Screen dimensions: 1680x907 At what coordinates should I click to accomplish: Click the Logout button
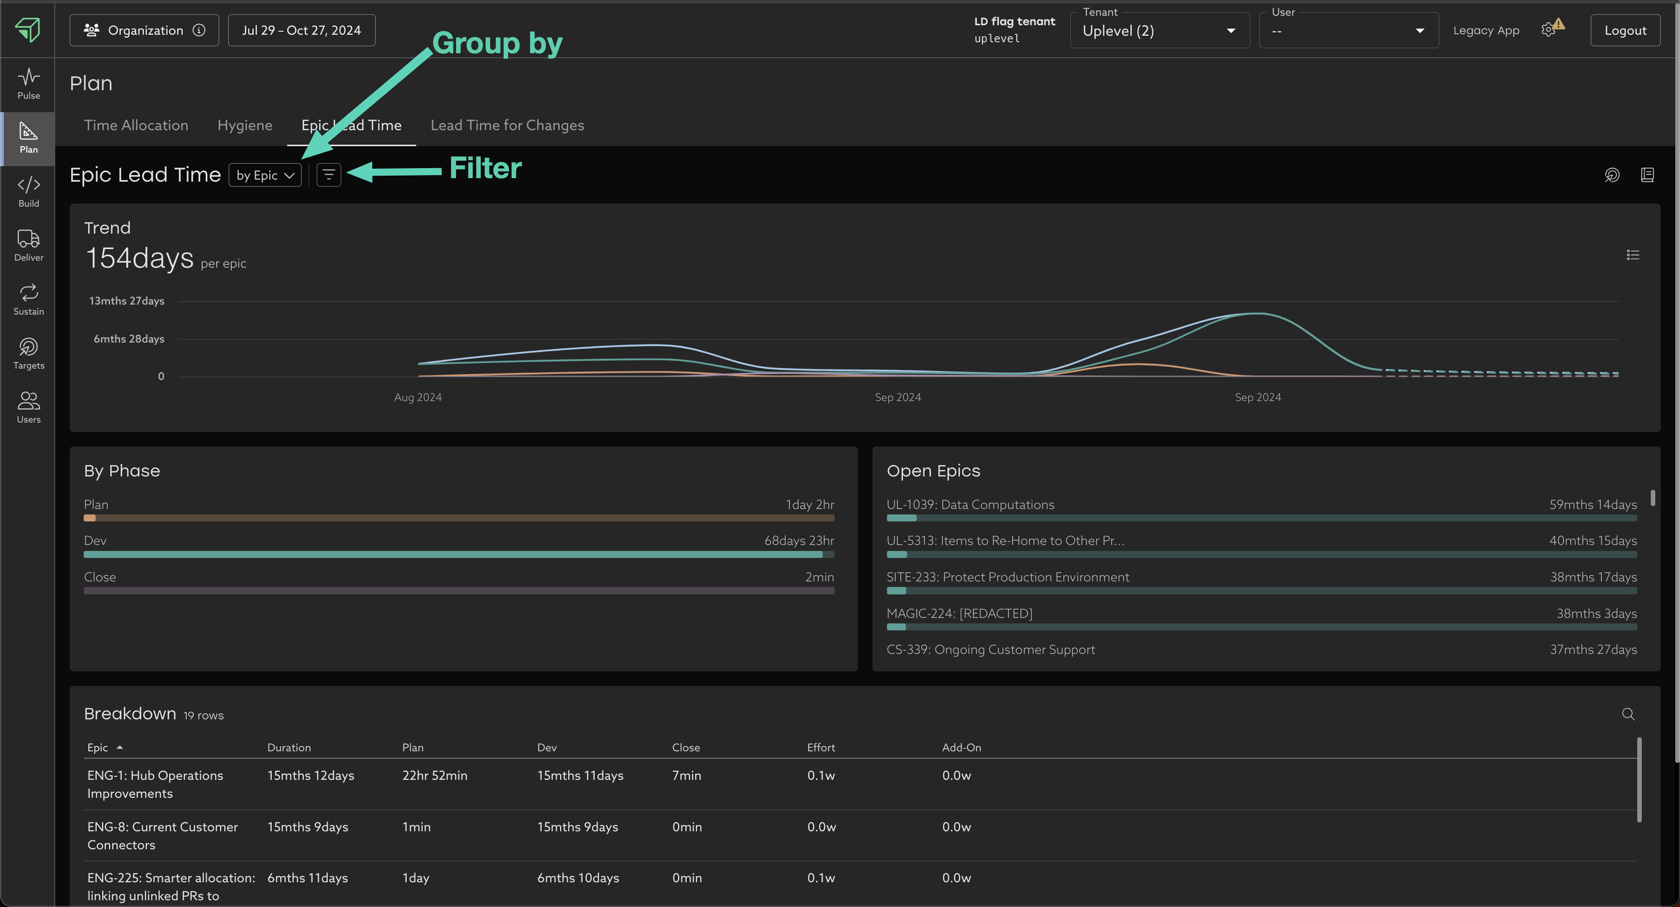1624,30
